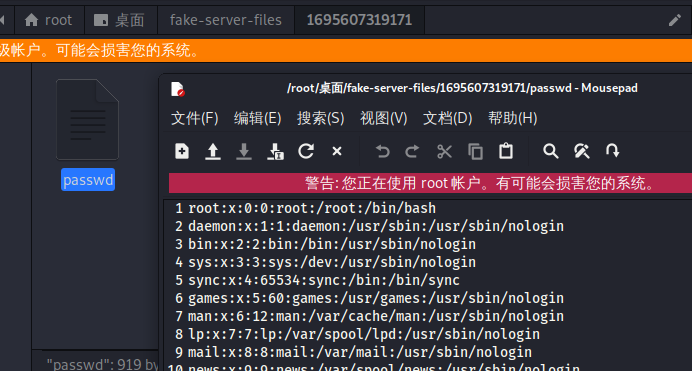Open the Find search magnifier
Viewport: 692px width, 371px height.
550,151
